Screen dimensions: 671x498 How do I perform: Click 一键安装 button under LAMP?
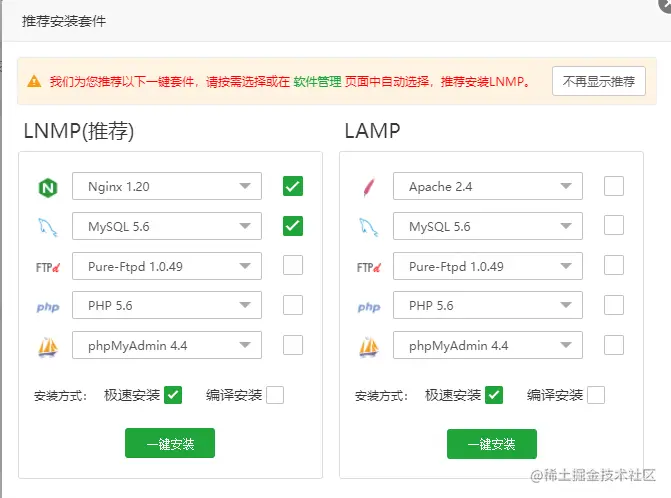(x=492, y=444)
